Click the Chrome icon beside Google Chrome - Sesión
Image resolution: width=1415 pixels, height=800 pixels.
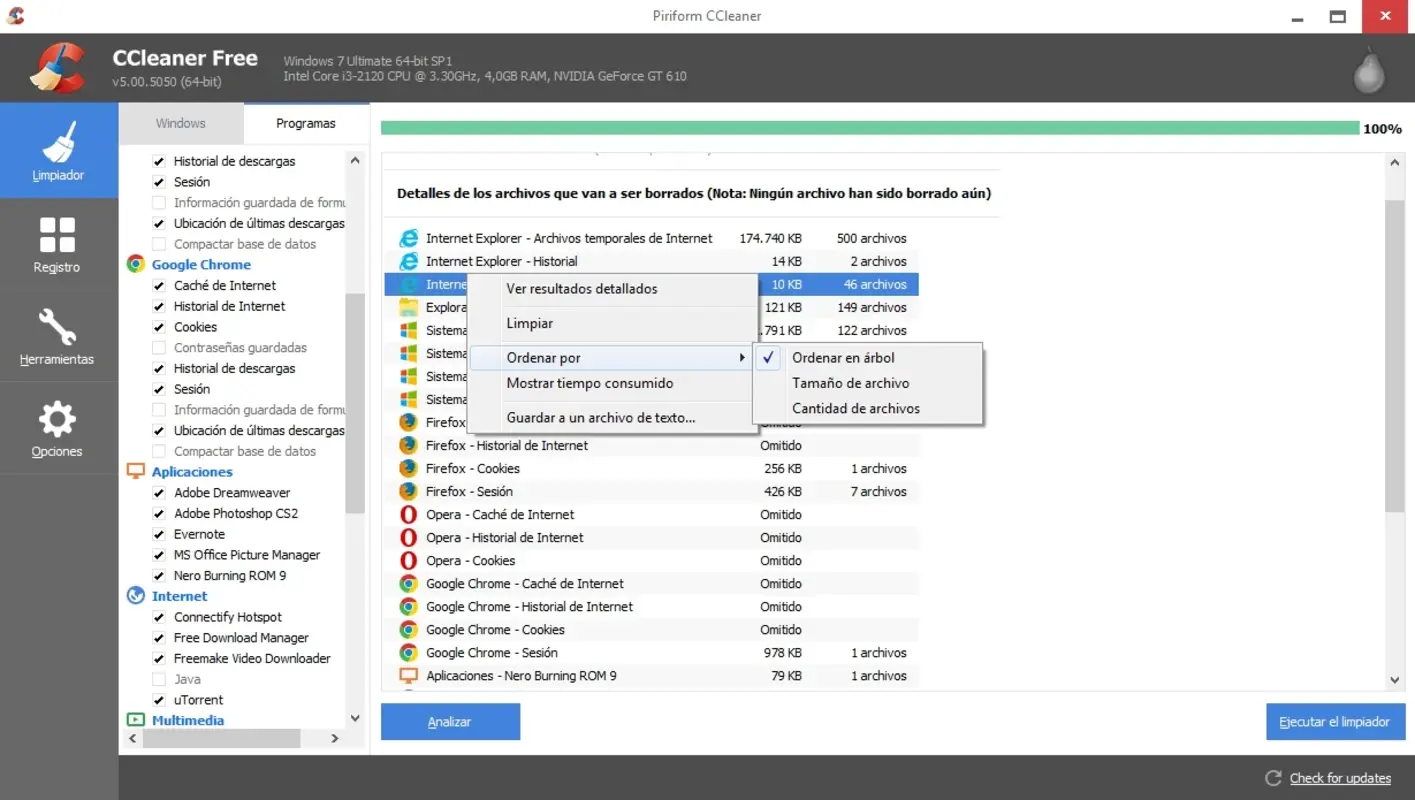(x=409, y=652)
